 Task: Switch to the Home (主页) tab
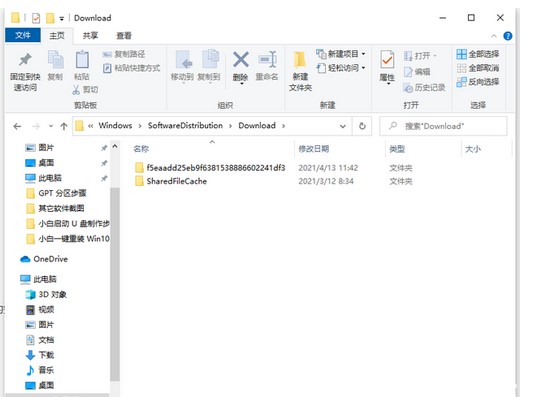[x=57, y=35]
